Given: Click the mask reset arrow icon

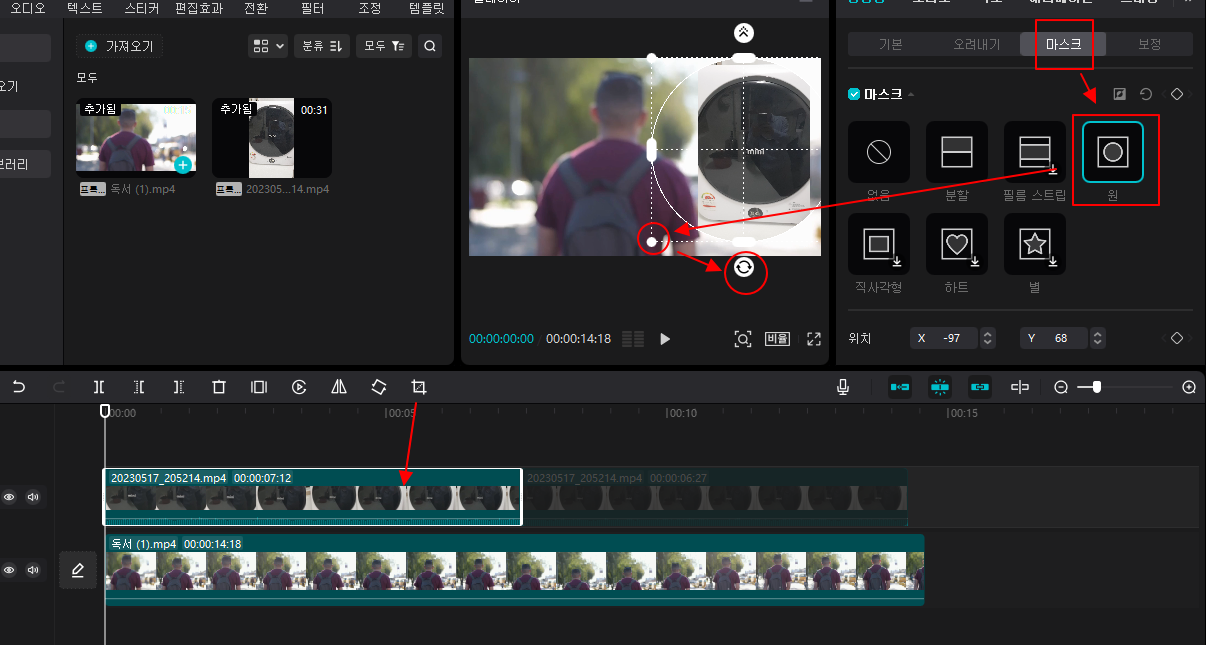Looking at the screenshot, I should (1146, 94).
